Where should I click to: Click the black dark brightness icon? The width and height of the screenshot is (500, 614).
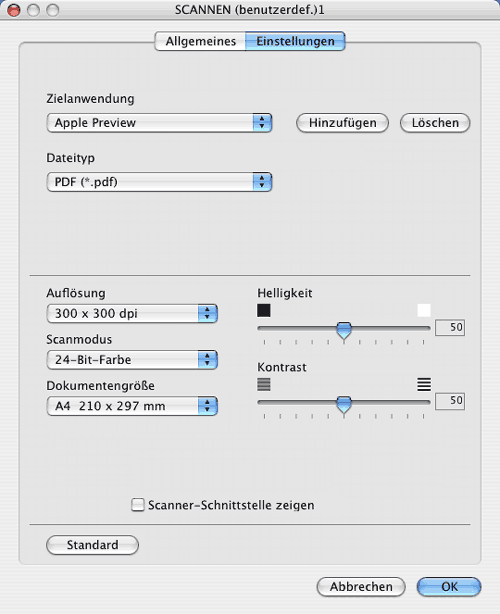click(x=264, y=311)
